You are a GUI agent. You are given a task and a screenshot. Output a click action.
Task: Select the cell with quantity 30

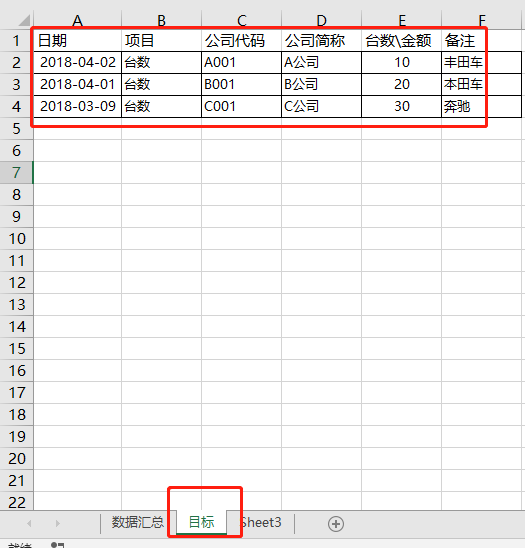coord(402,107)
